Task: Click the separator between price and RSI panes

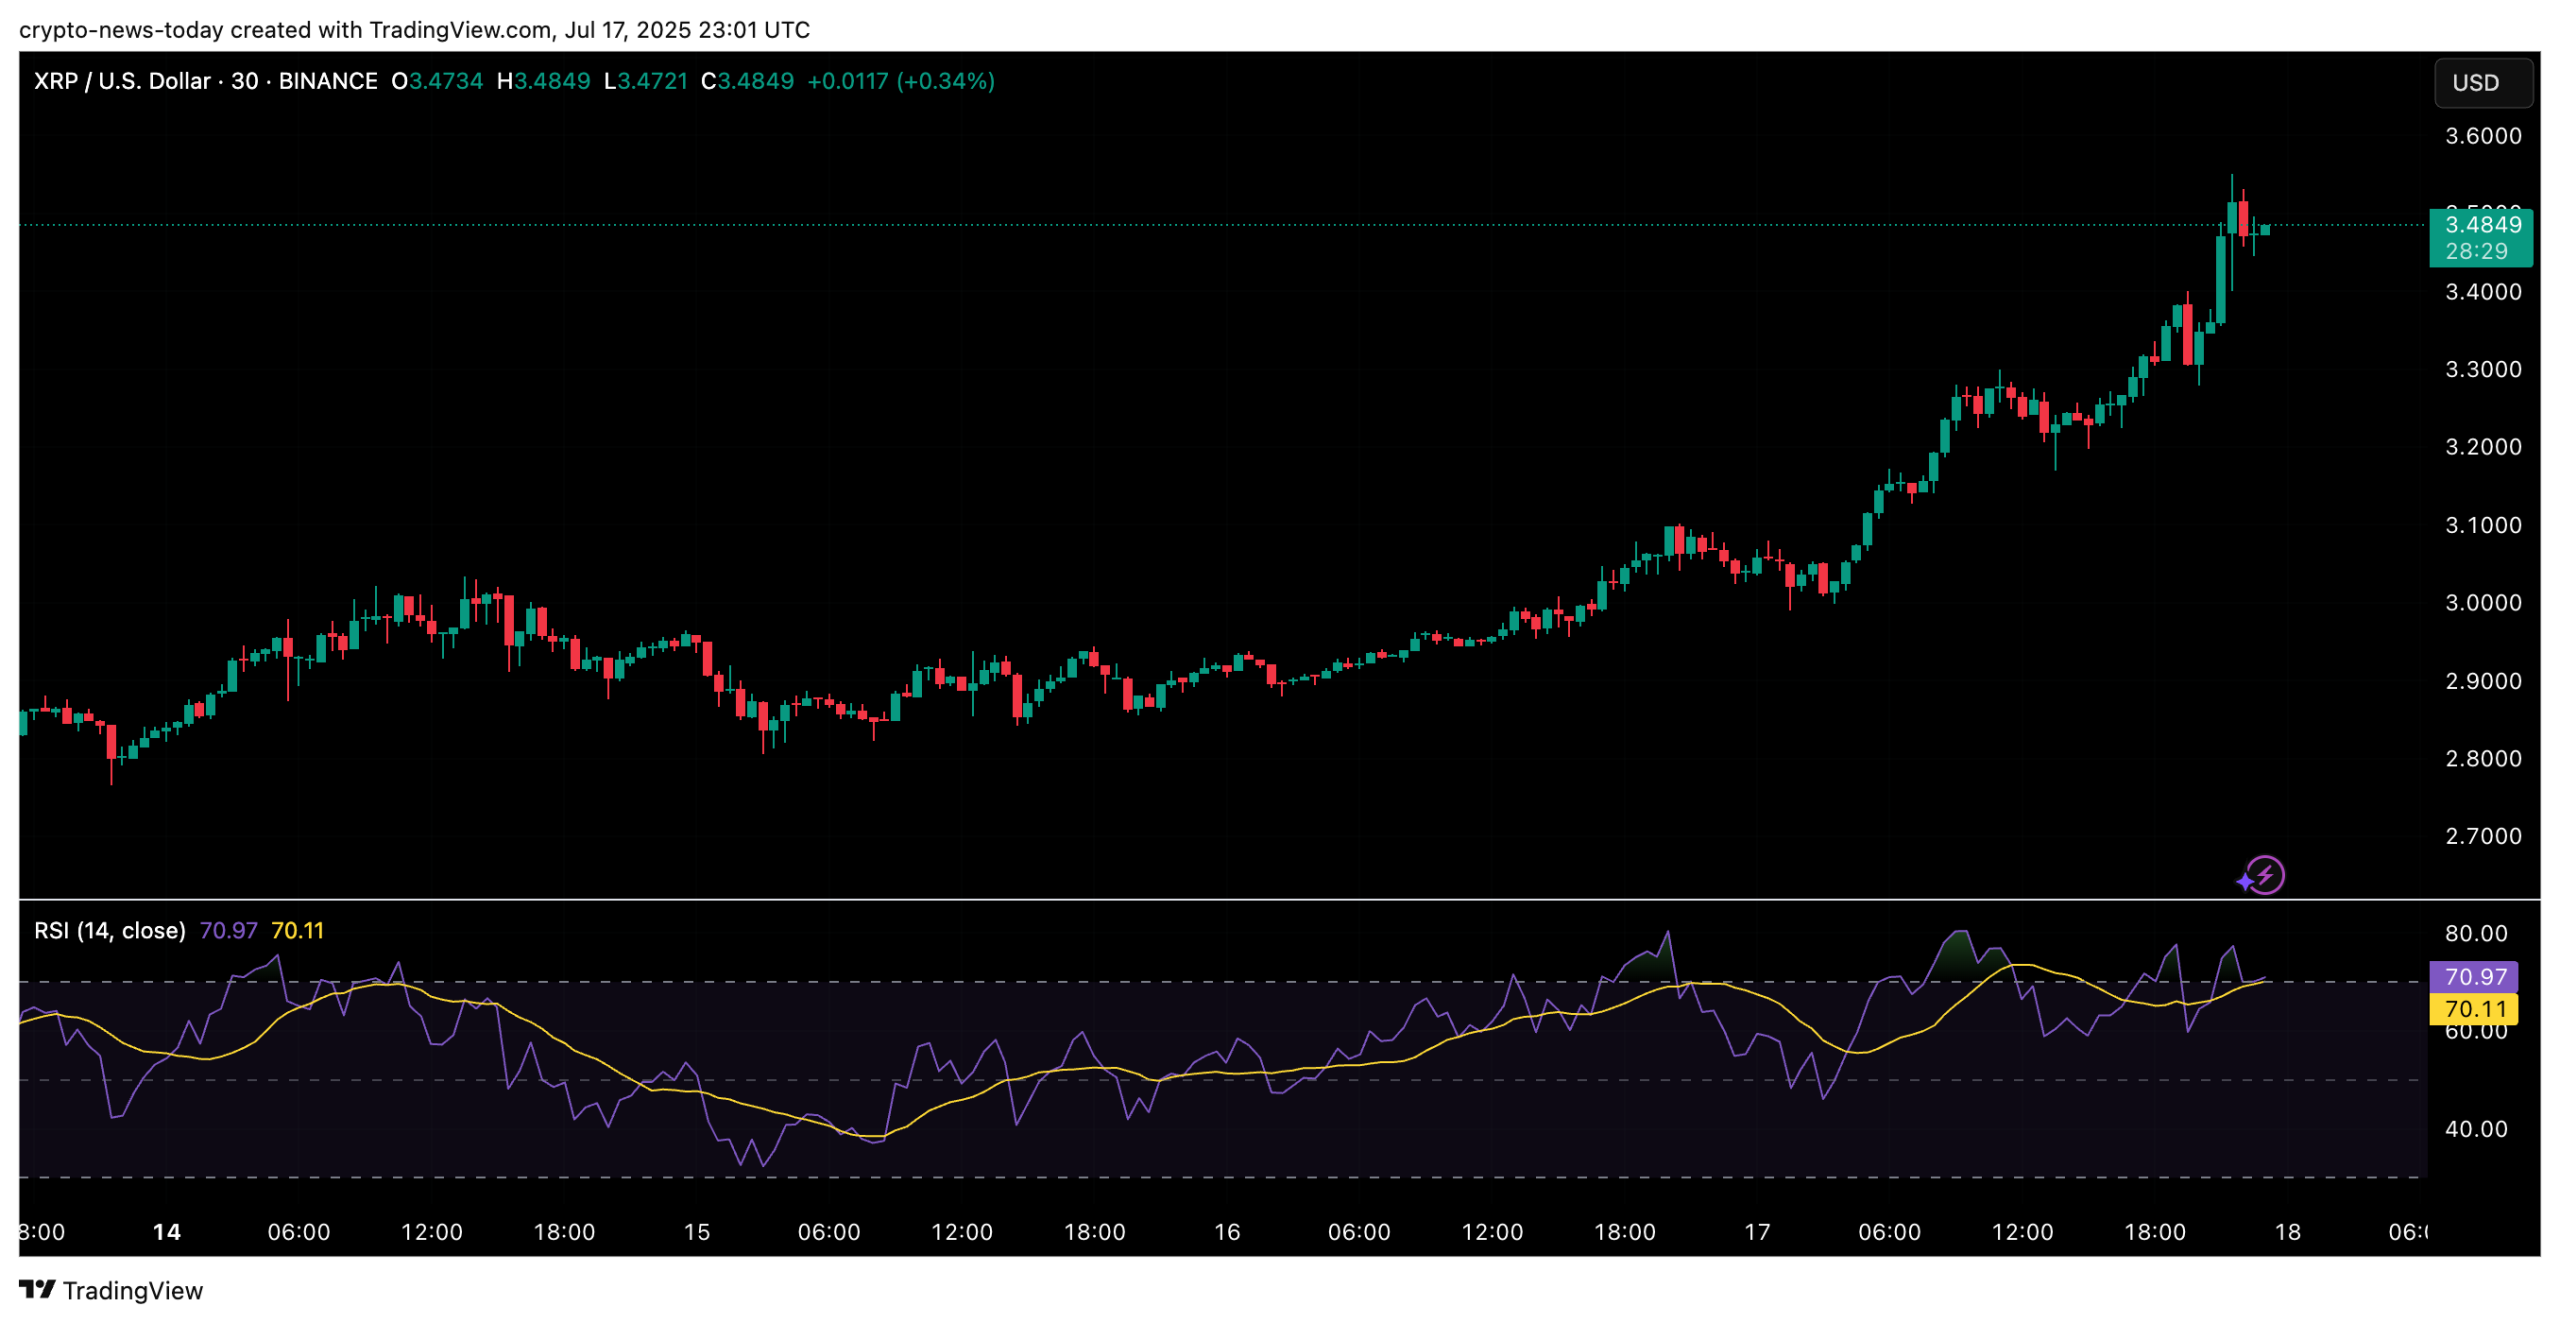Action: (1279, 900)
